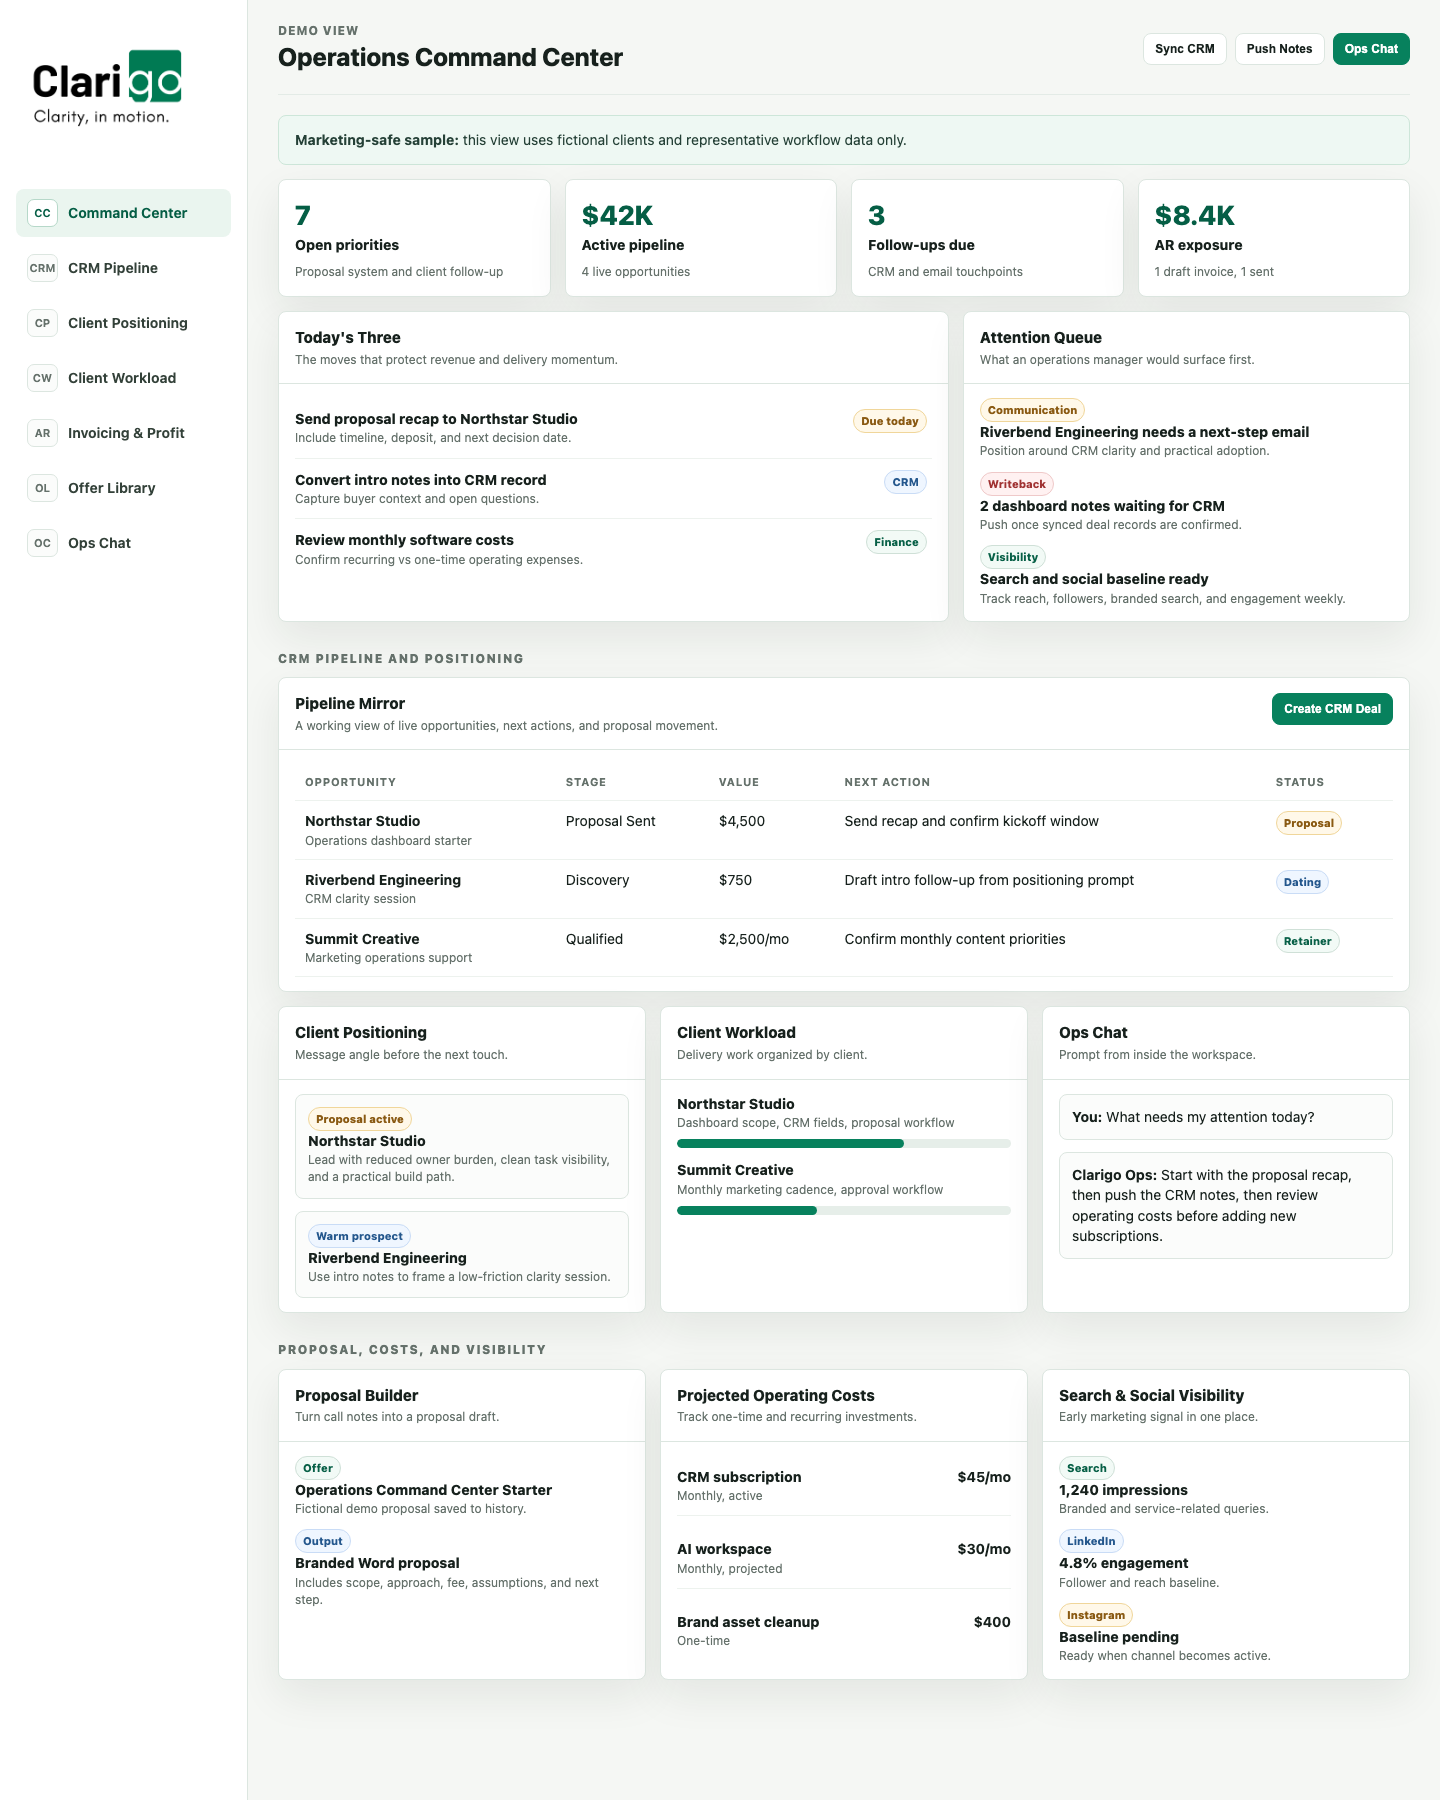This screenshot has width=1440, height=1800.
Task: Click the Due today tag
Action: [x=890, y=421]
